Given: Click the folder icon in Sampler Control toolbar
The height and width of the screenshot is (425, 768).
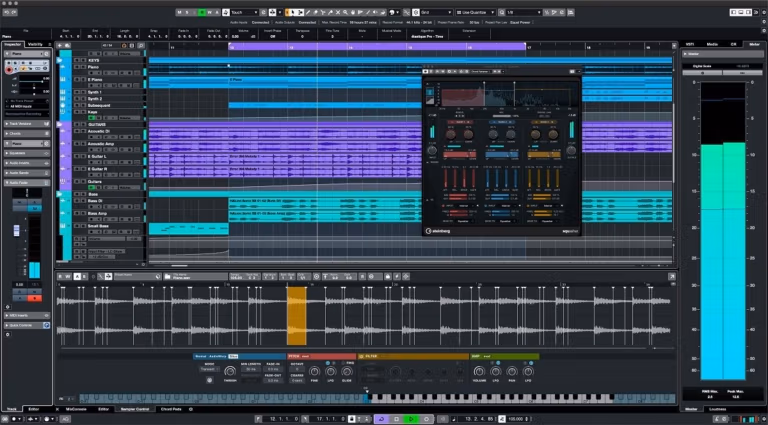Looking at the screenshot, I should tap(168, 277).
